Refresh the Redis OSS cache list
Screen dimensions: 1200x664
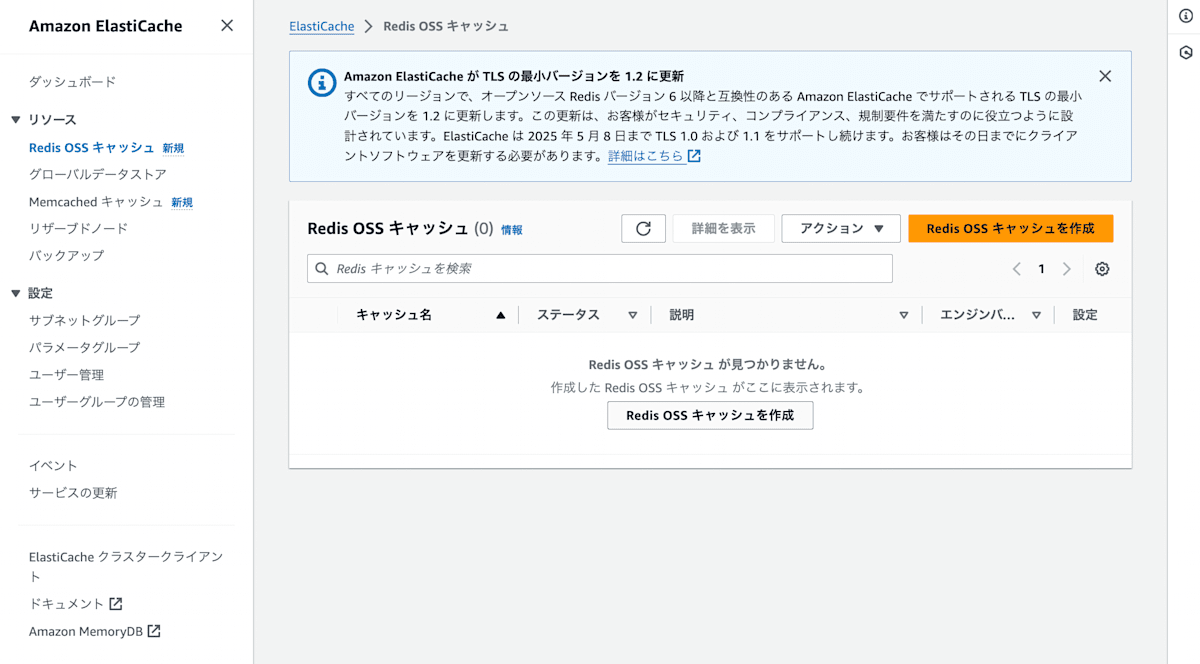pyautogui.click(x=643, y=228)
